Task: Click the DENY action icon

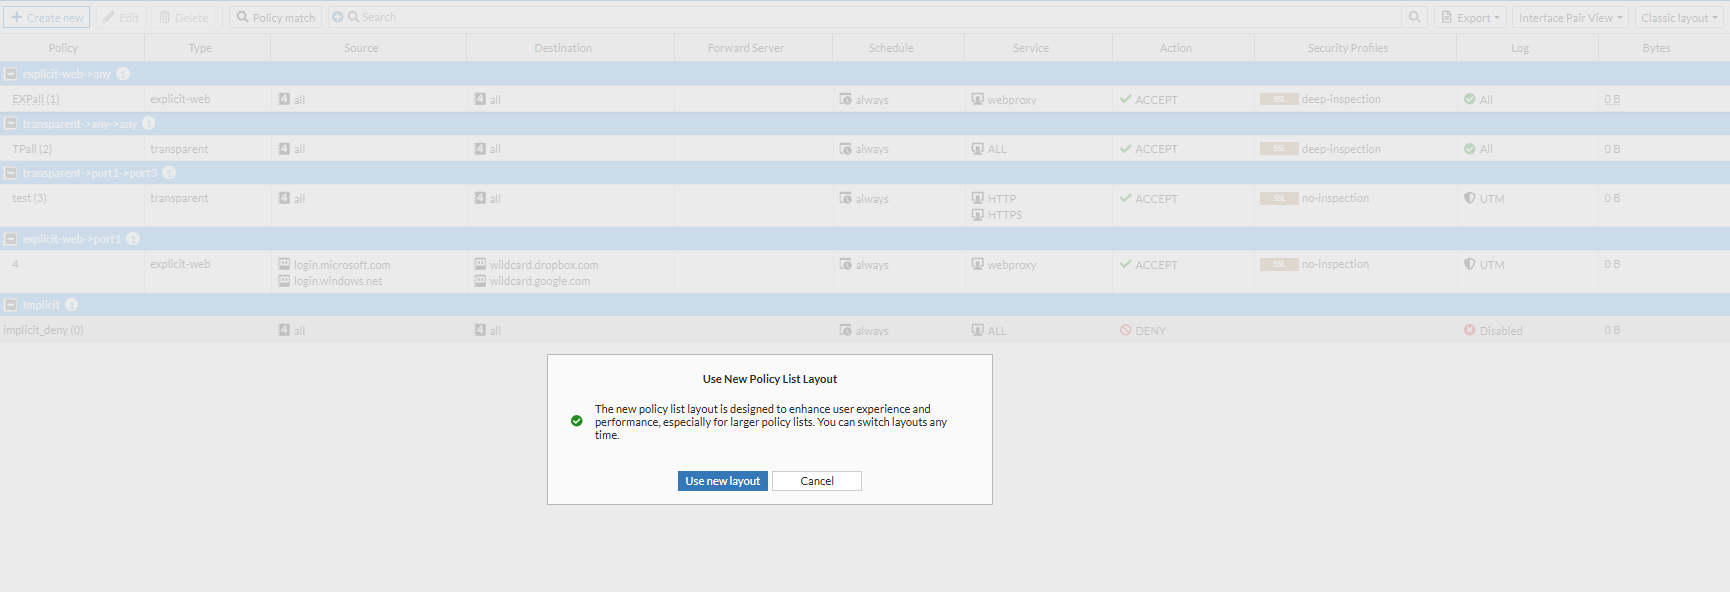Action: (1126, 330)
